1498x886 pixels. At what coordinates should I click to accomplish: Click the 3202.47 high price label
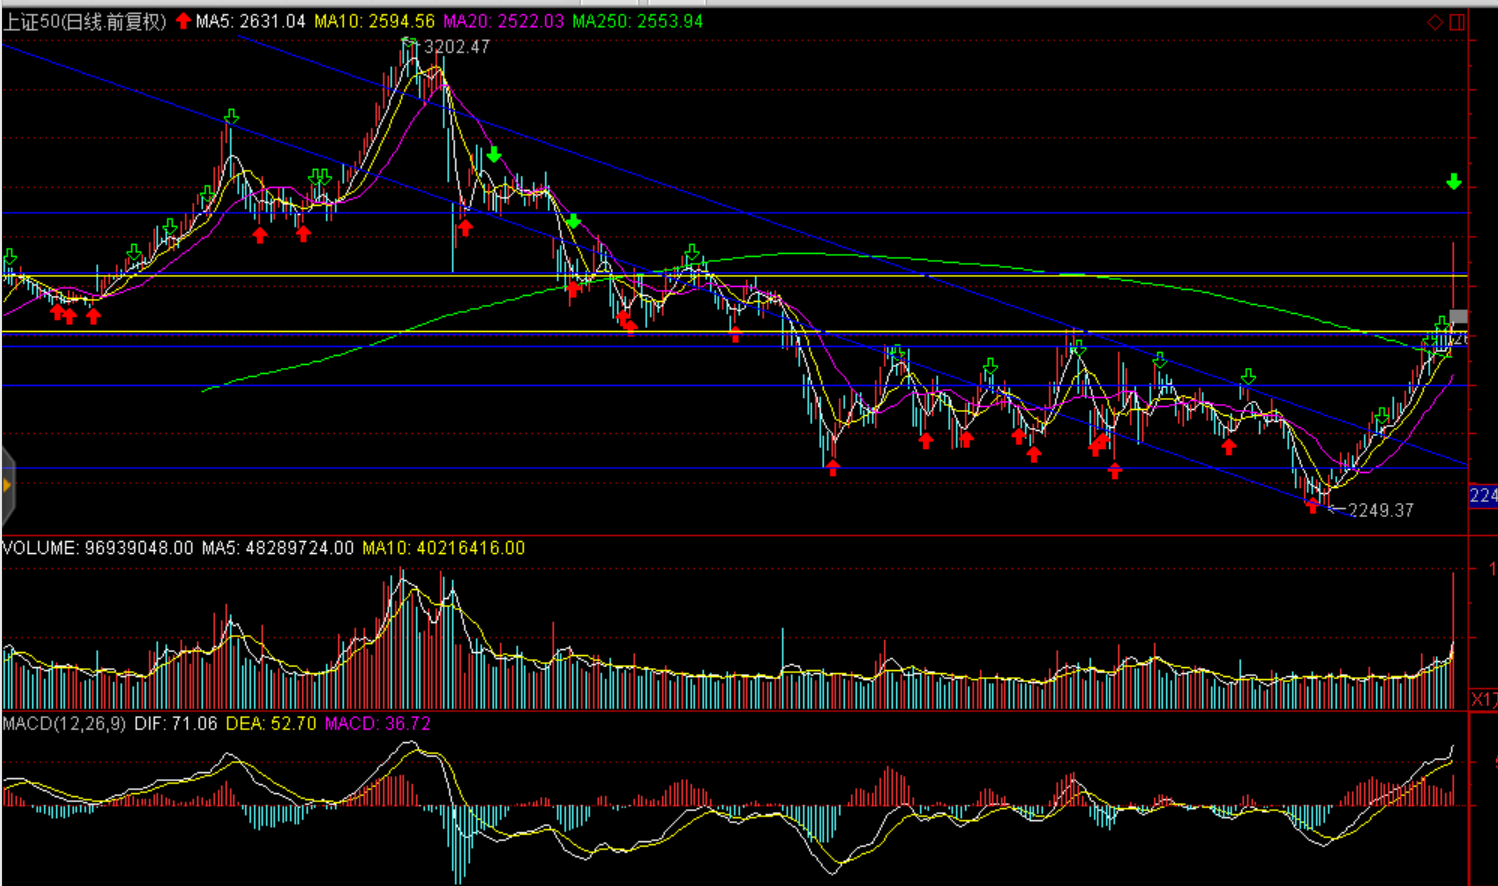[x=457, y=47]
